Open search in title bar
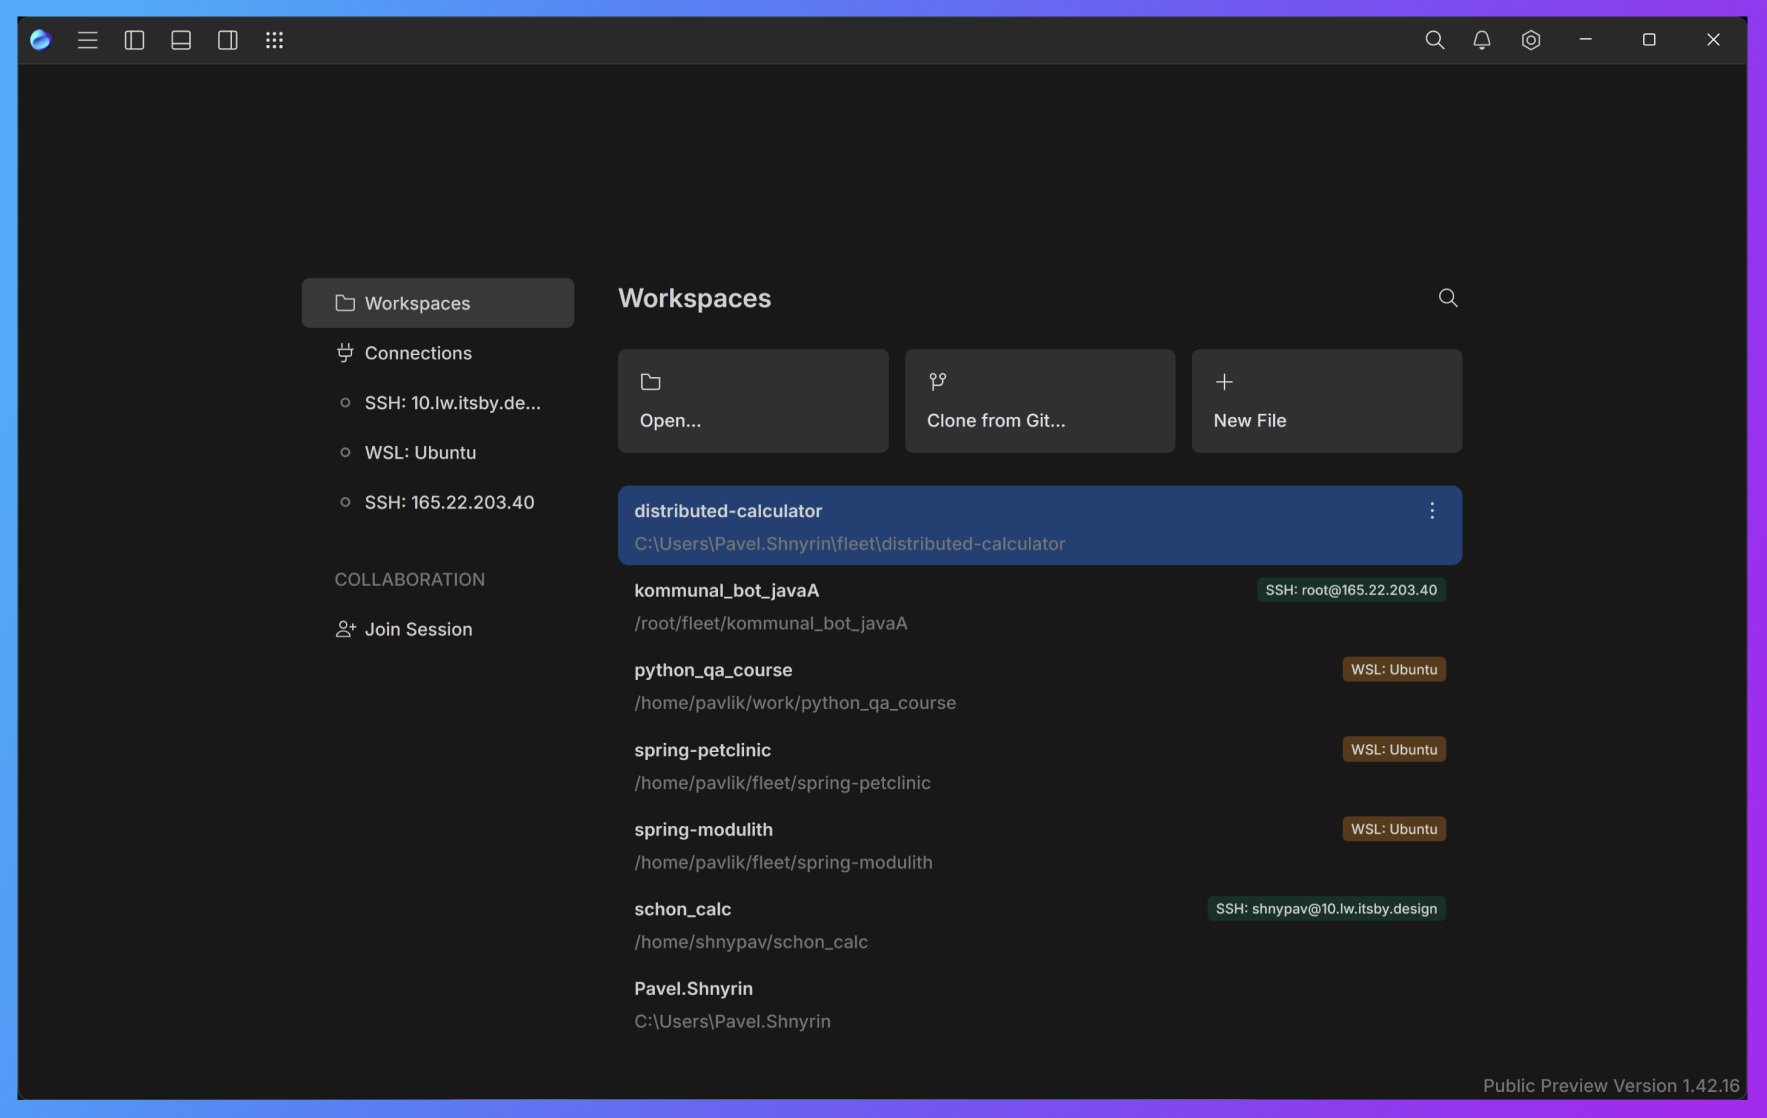Screen dimensions: 1767x1118 [x=1435, y=40]
